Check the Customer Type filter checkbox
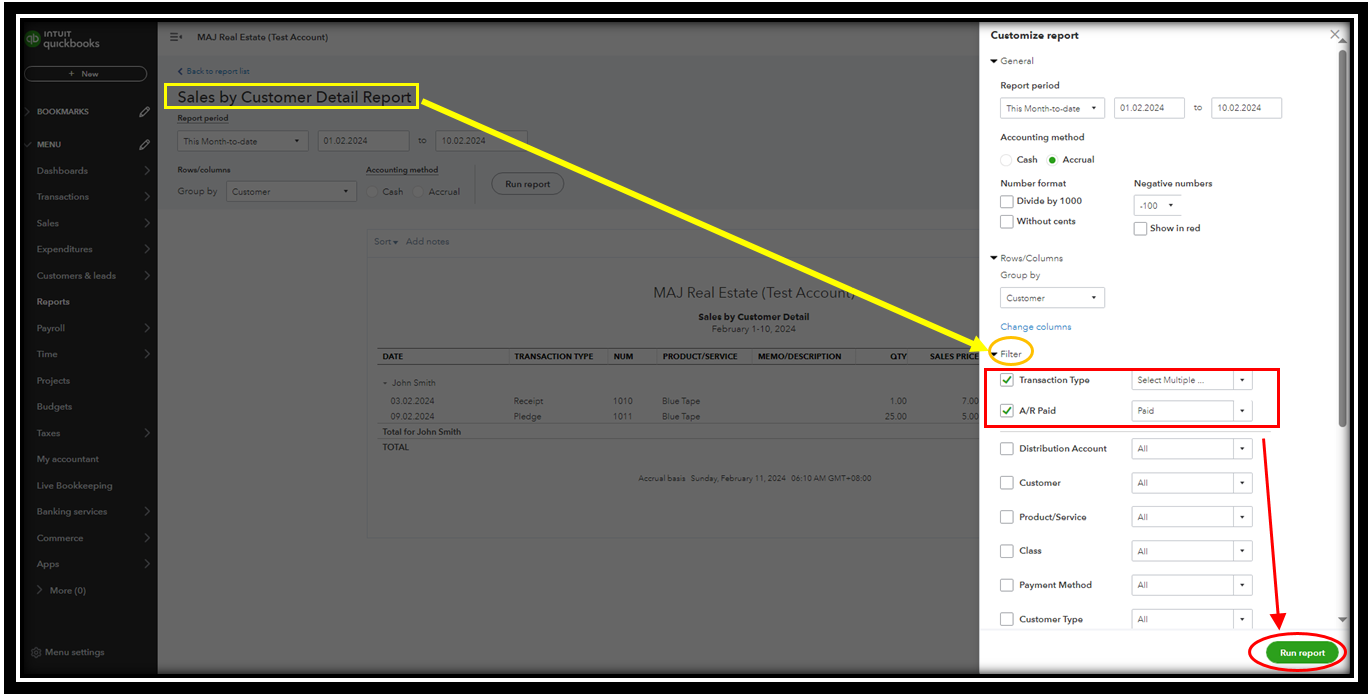The height and width of the screenshot is (696, 1368). 1007,619
